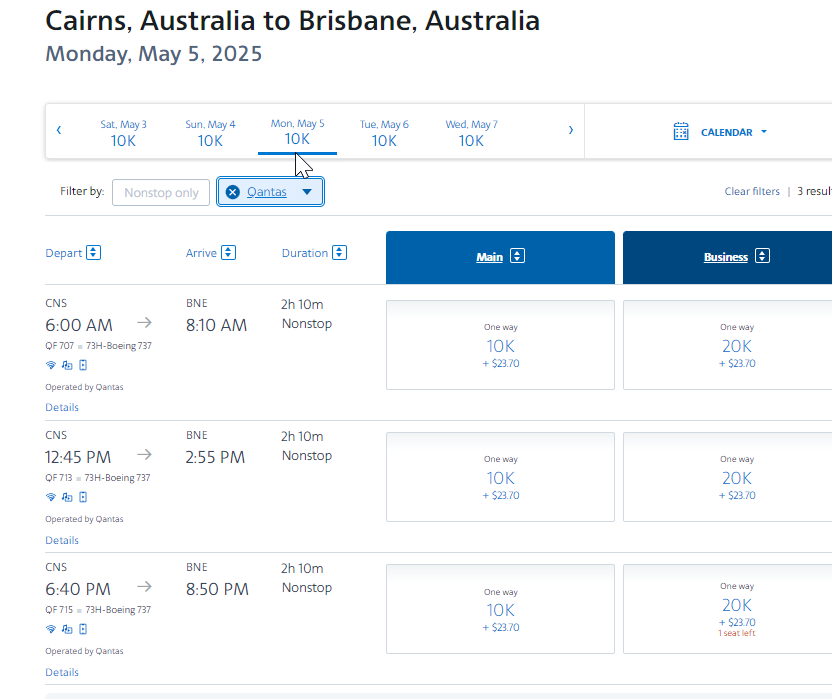Select the Tue, May 6 date tab
The width and height of the screenshot is (832, 699).
click(x=384, y=133)
